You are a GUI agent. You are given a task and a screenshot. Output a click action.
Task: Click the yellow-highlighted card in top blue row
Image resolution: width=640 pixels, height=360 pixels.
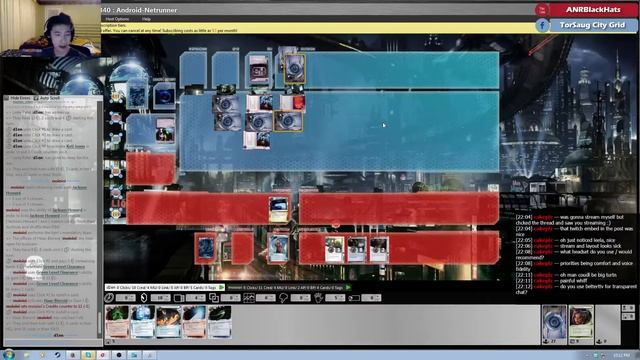(x=295, y=68)
